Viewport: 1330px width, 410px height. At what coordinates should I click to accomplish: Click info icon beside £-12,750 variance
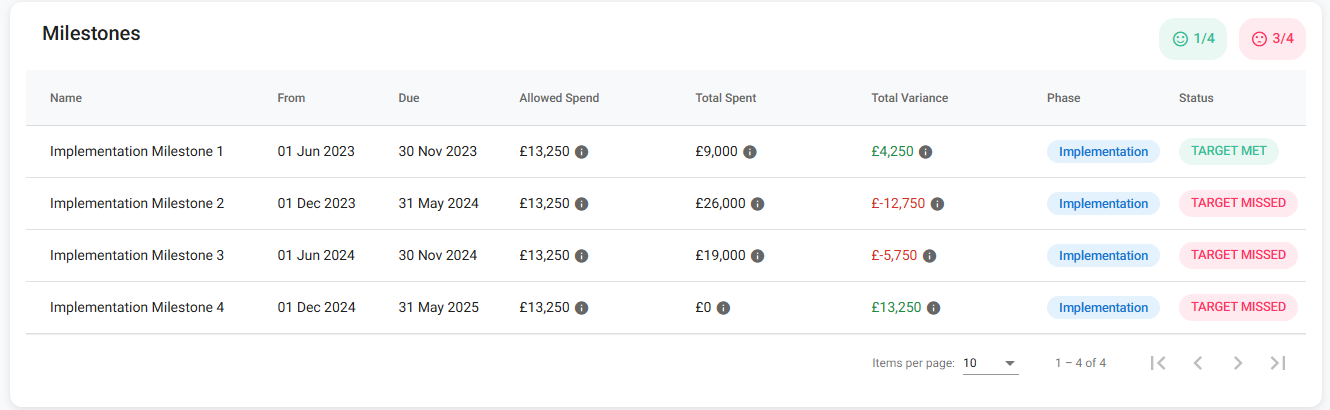click(937, 204)
